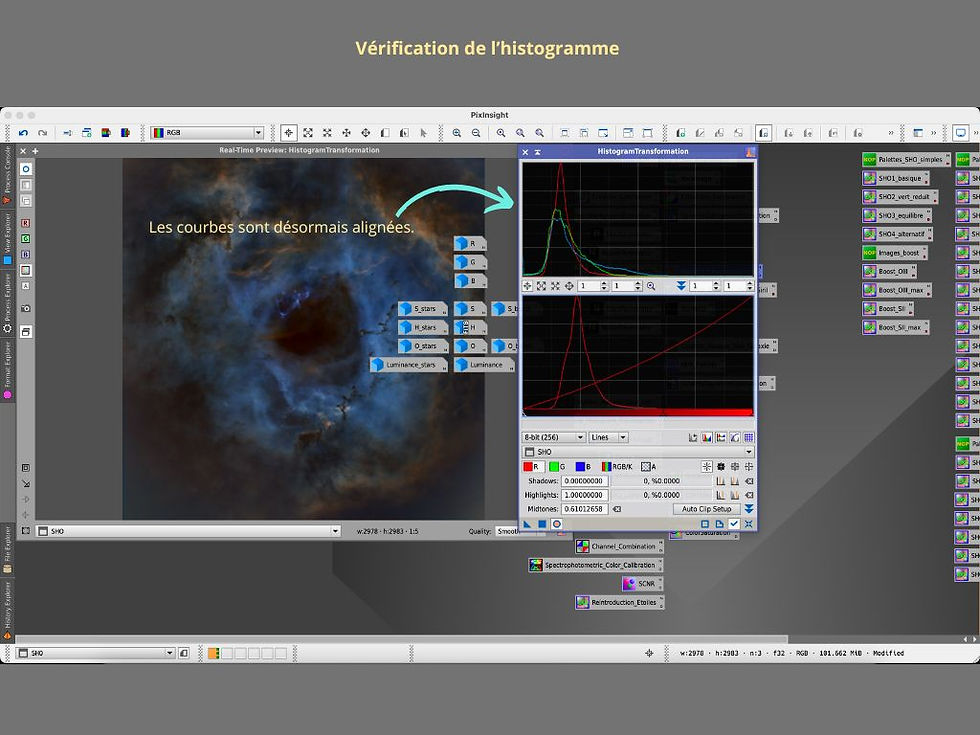Open the Process Explorer side tab
The width and height of the screenshot is (980, 735).
(x=7, y=303)
